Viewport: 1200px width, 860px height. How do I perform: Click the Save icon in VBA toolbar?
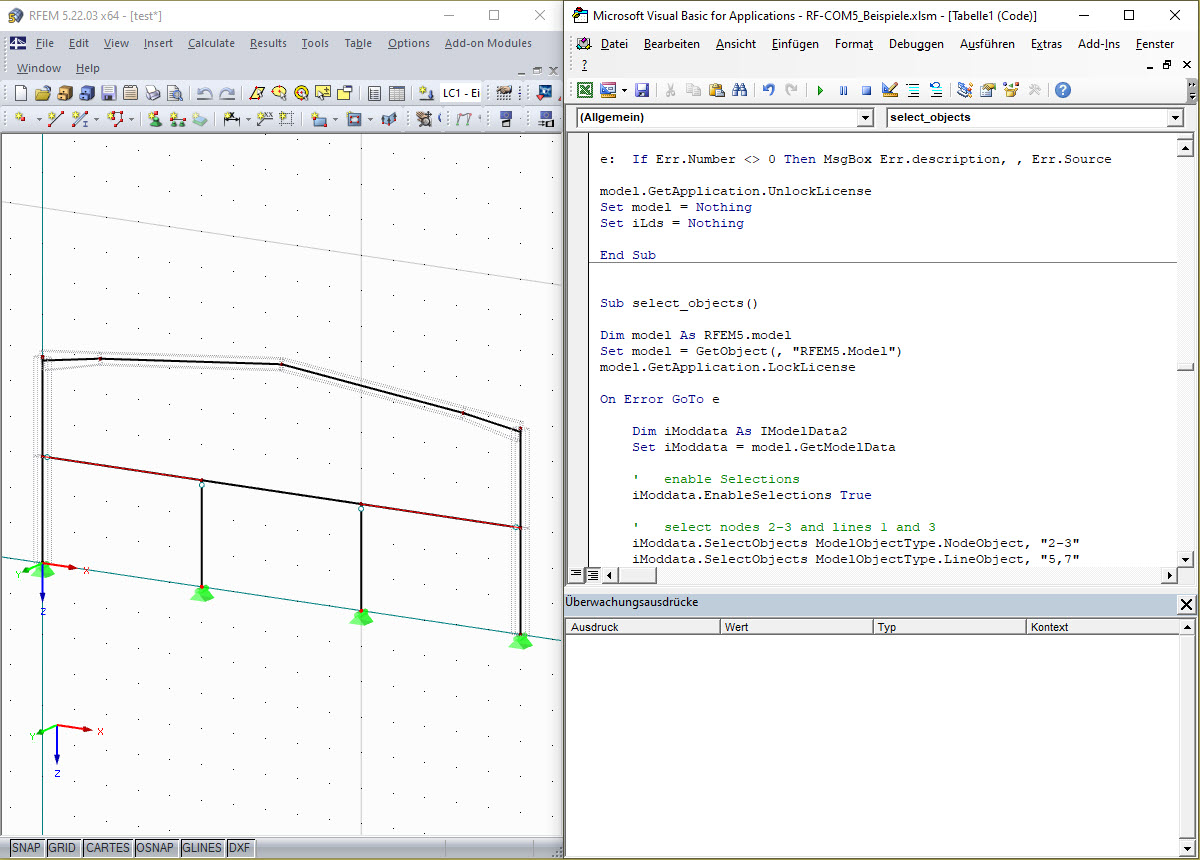coord(642,90)
